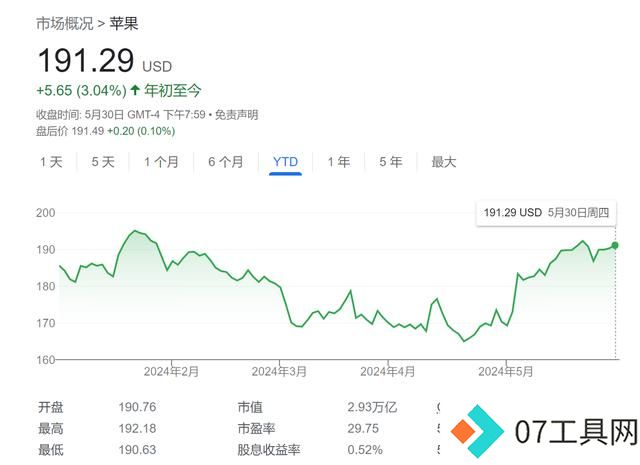Click the 160 y-axis label
This screenshot has height=465, width=640.
click(x=45, y=360)
